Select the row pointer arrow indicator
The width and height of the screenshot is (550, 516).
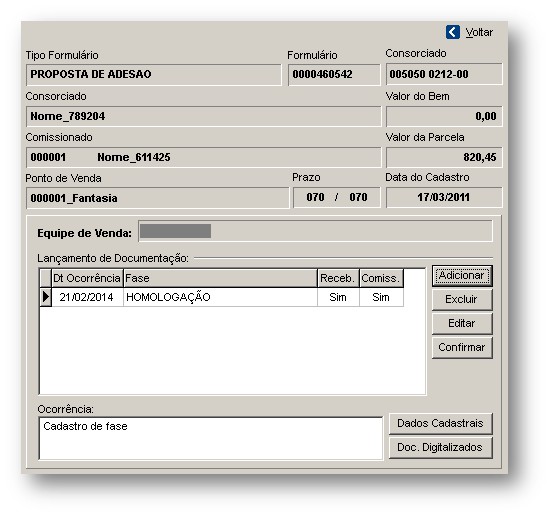(46, 297)
